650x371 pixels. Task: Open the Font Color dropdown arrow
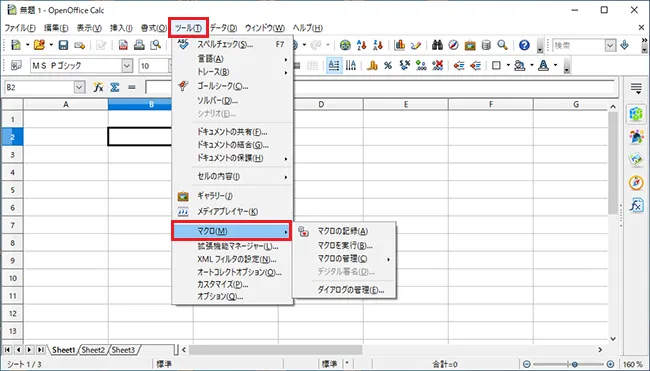(x=555, y=65)
